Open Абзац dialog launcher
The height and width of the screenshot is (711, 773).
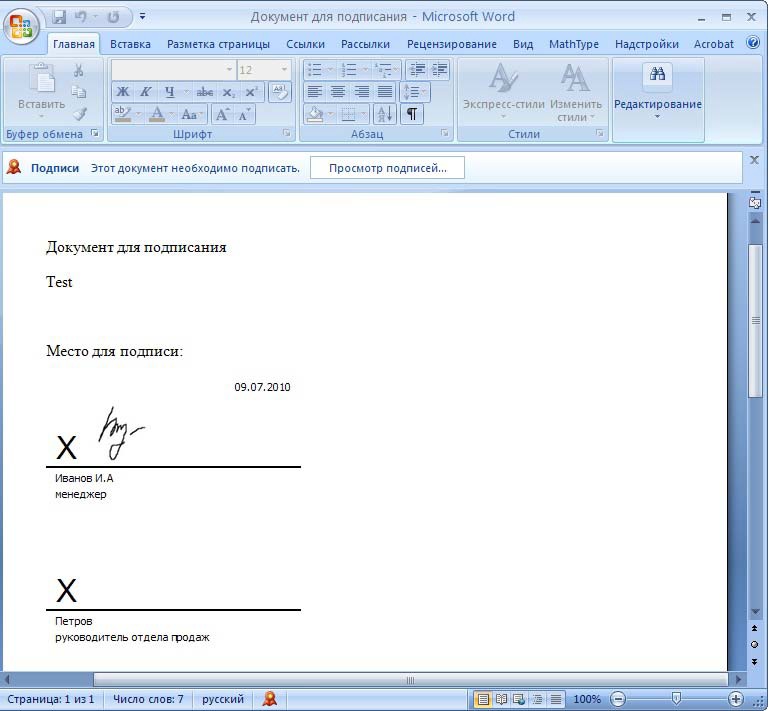(x=445, y=133)
